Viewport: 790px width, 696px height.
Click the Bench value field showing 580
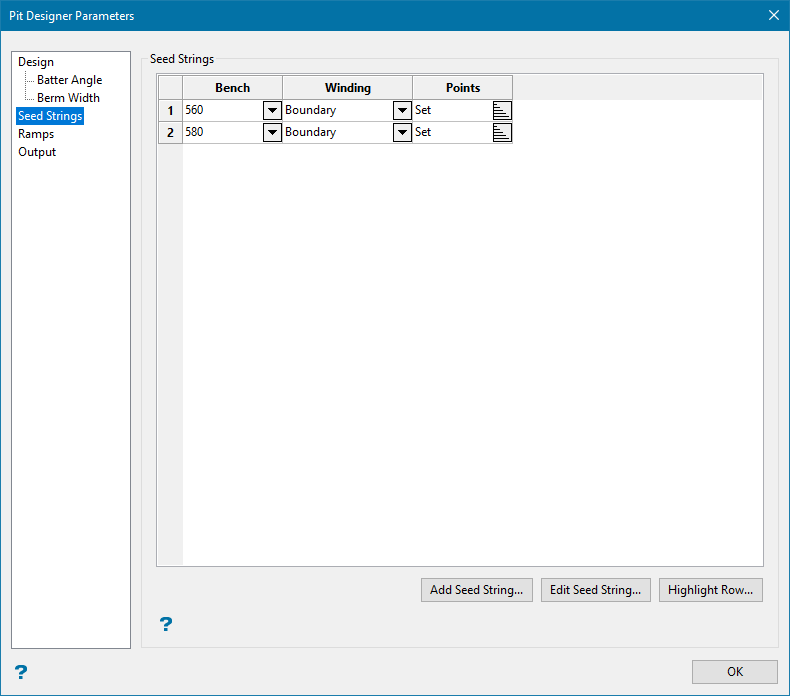221,132
